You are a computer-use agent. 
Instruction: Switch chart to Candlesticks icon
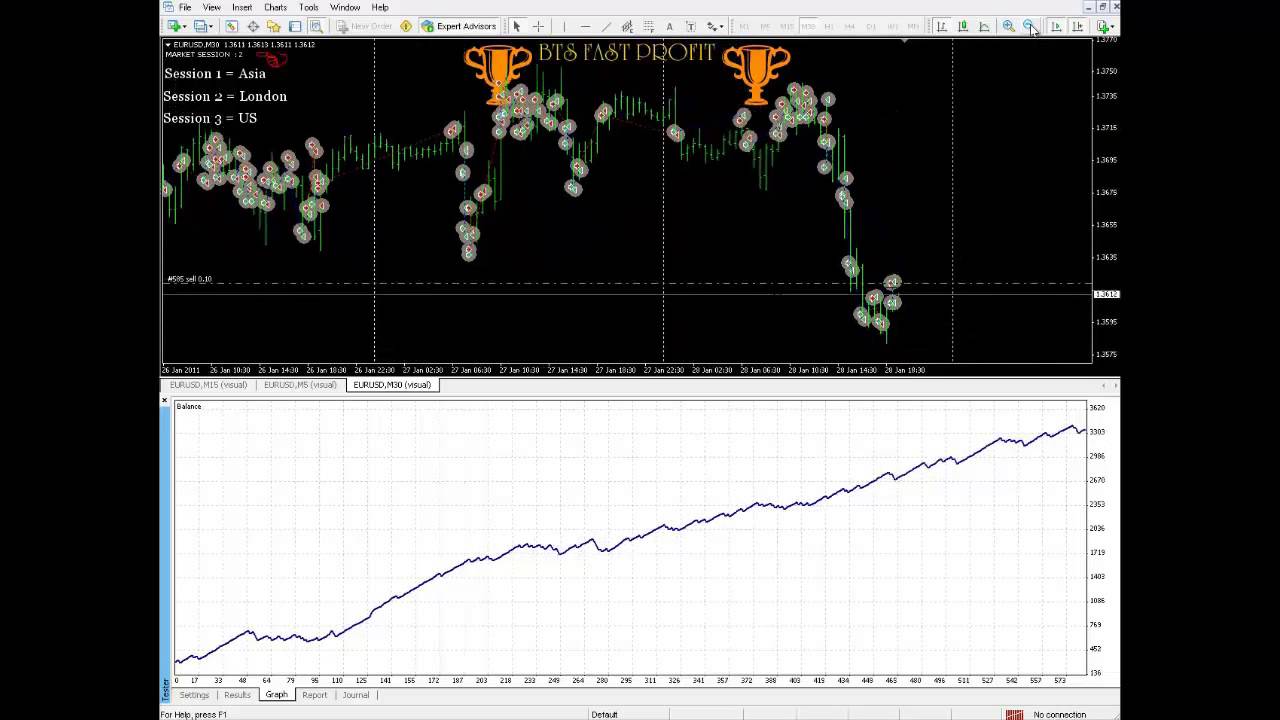(x=963, y=26)
